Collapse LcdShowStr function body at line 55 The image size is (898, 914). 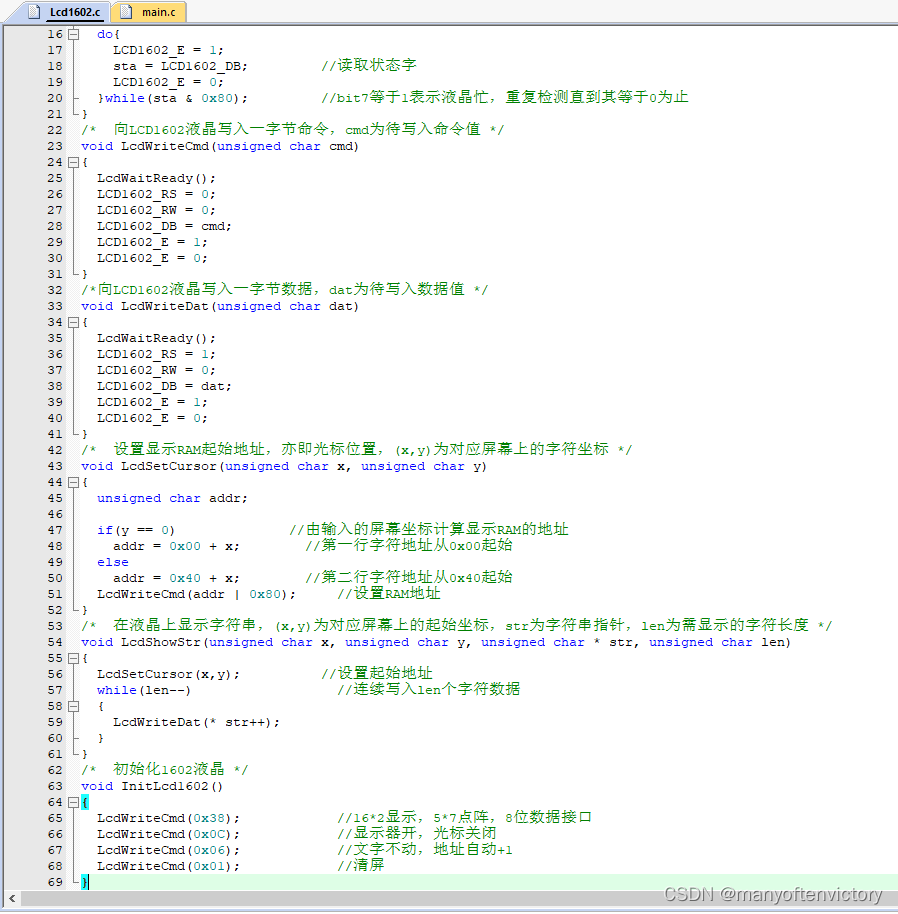73,658
